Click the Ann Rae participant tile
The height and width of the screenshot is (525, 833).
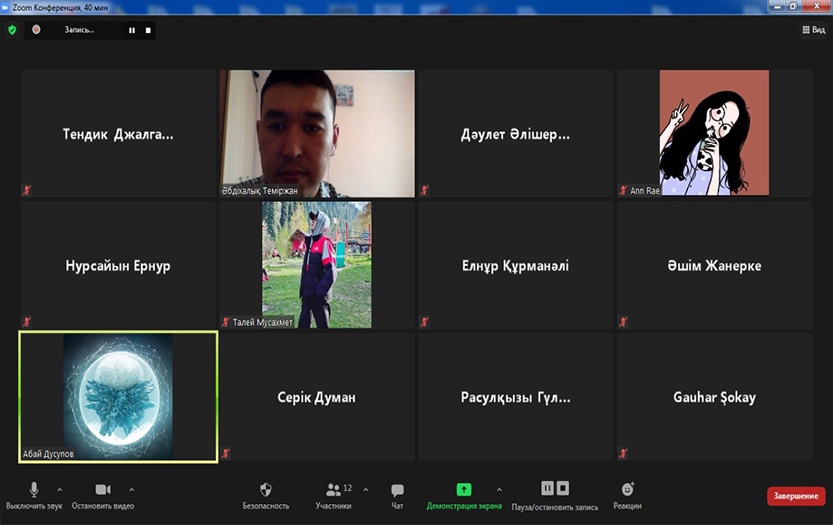[713, 133]
